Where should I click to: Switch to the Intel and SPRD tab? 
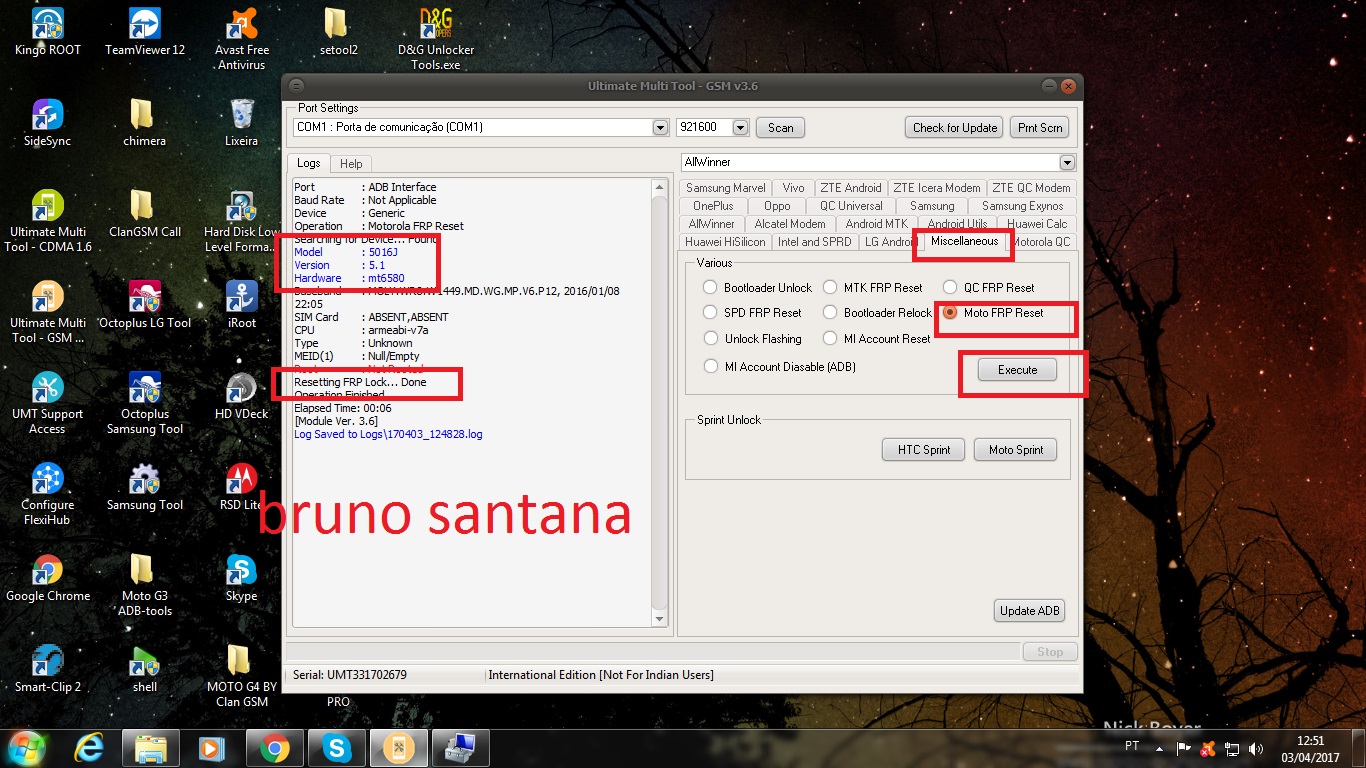coord(815,242)
